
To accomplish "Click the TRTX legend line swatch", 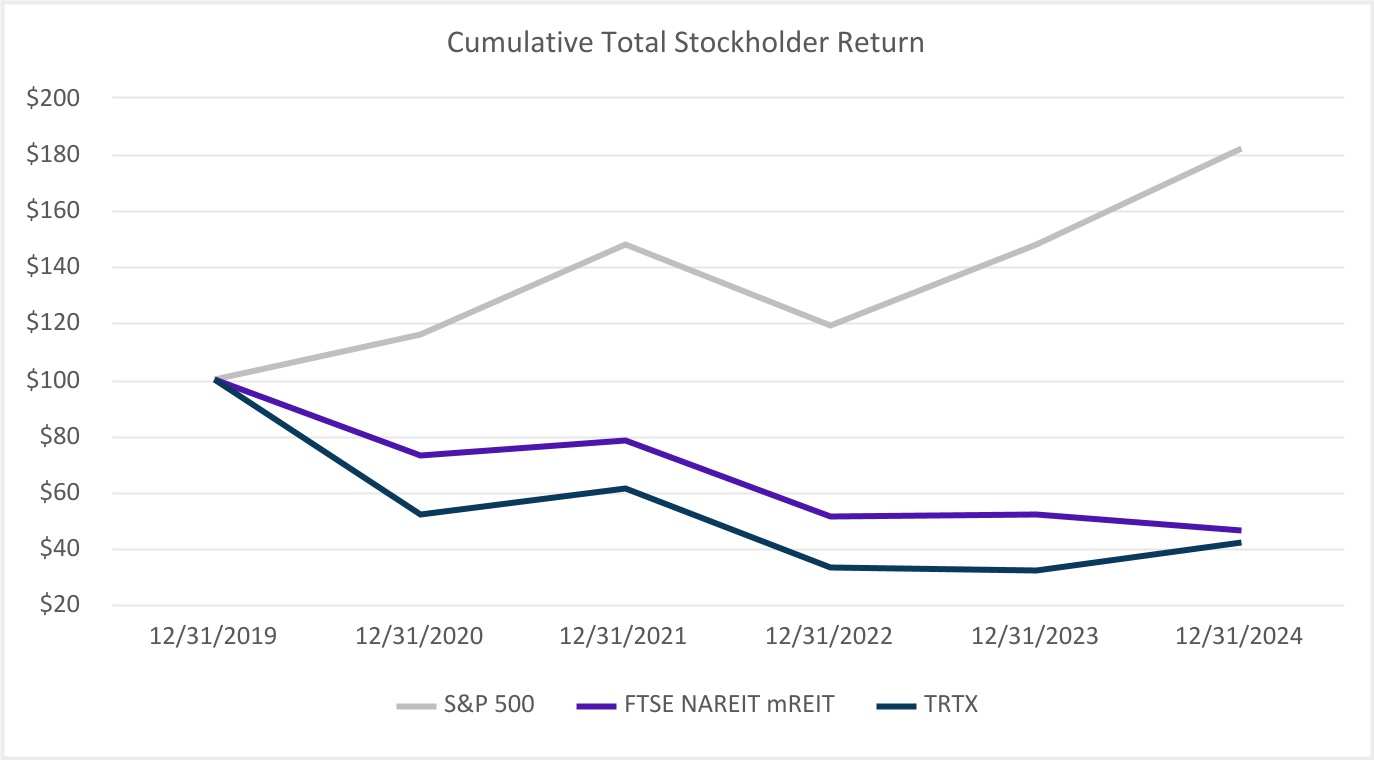I will (895, 705).
